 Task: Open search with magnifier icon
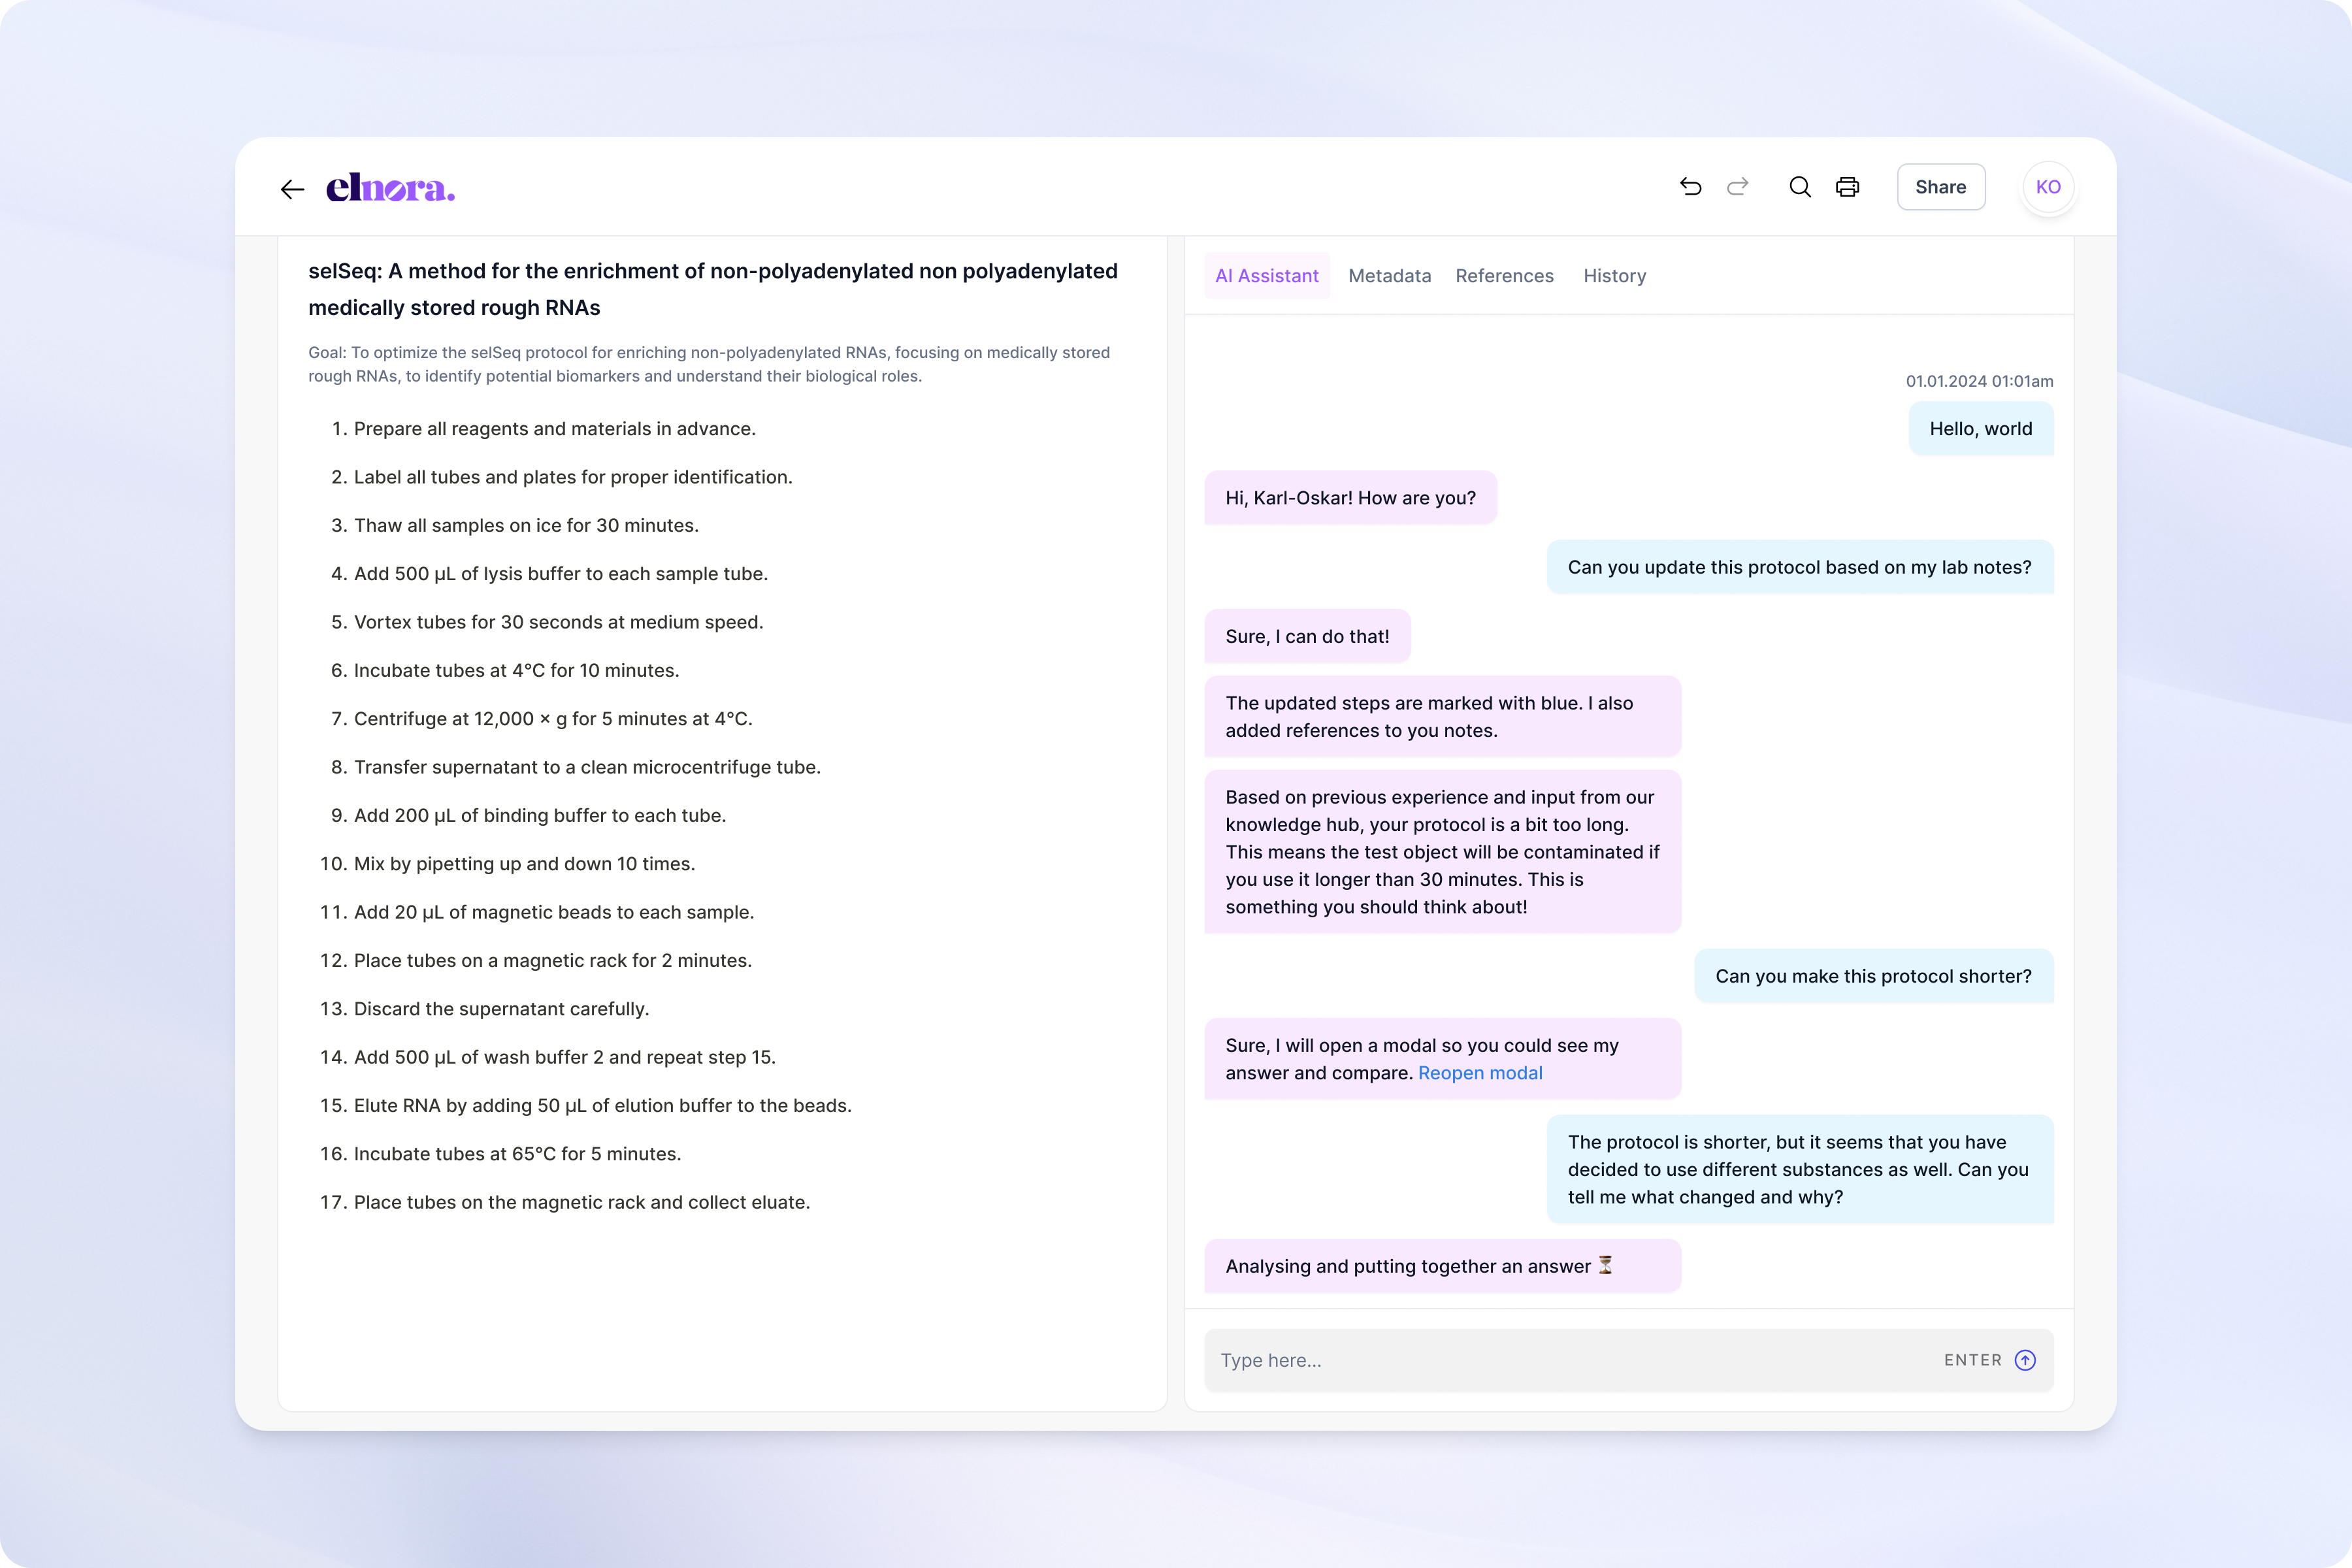coord(1800,187)
